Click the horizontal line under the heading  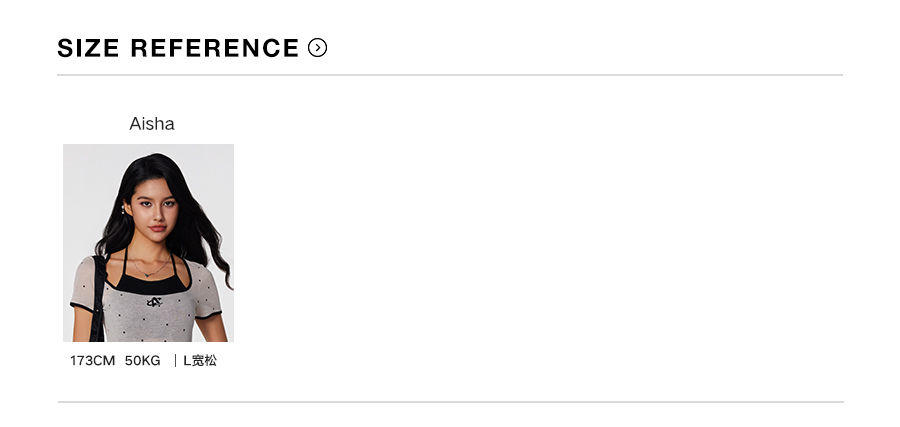tap(450, 75)
